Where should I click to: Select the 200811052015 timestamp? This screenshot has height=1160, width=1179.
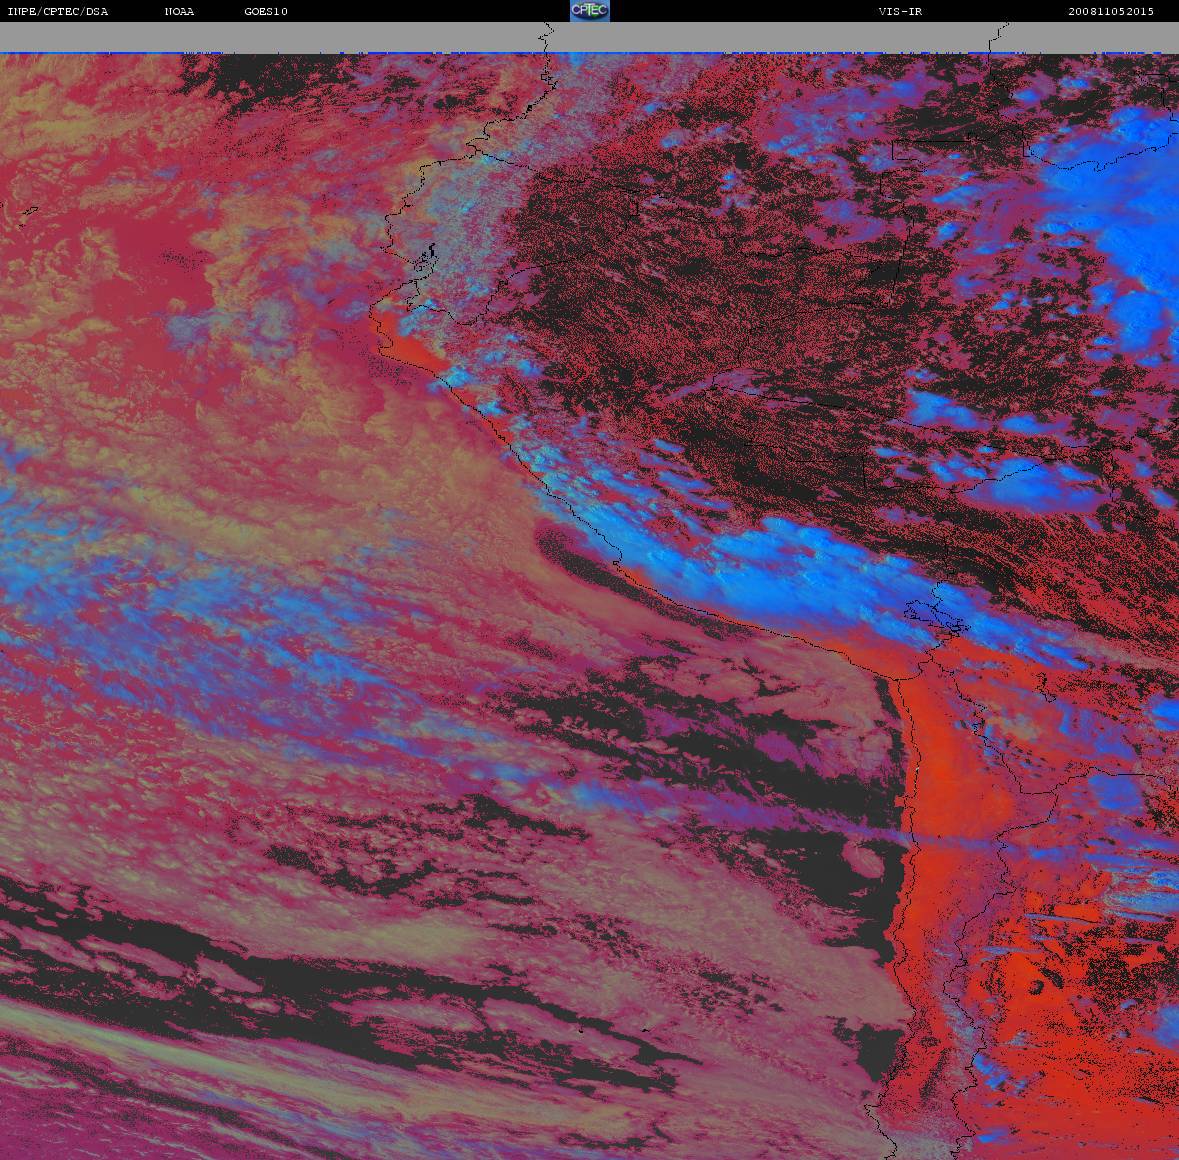[x=1111, y=11]
